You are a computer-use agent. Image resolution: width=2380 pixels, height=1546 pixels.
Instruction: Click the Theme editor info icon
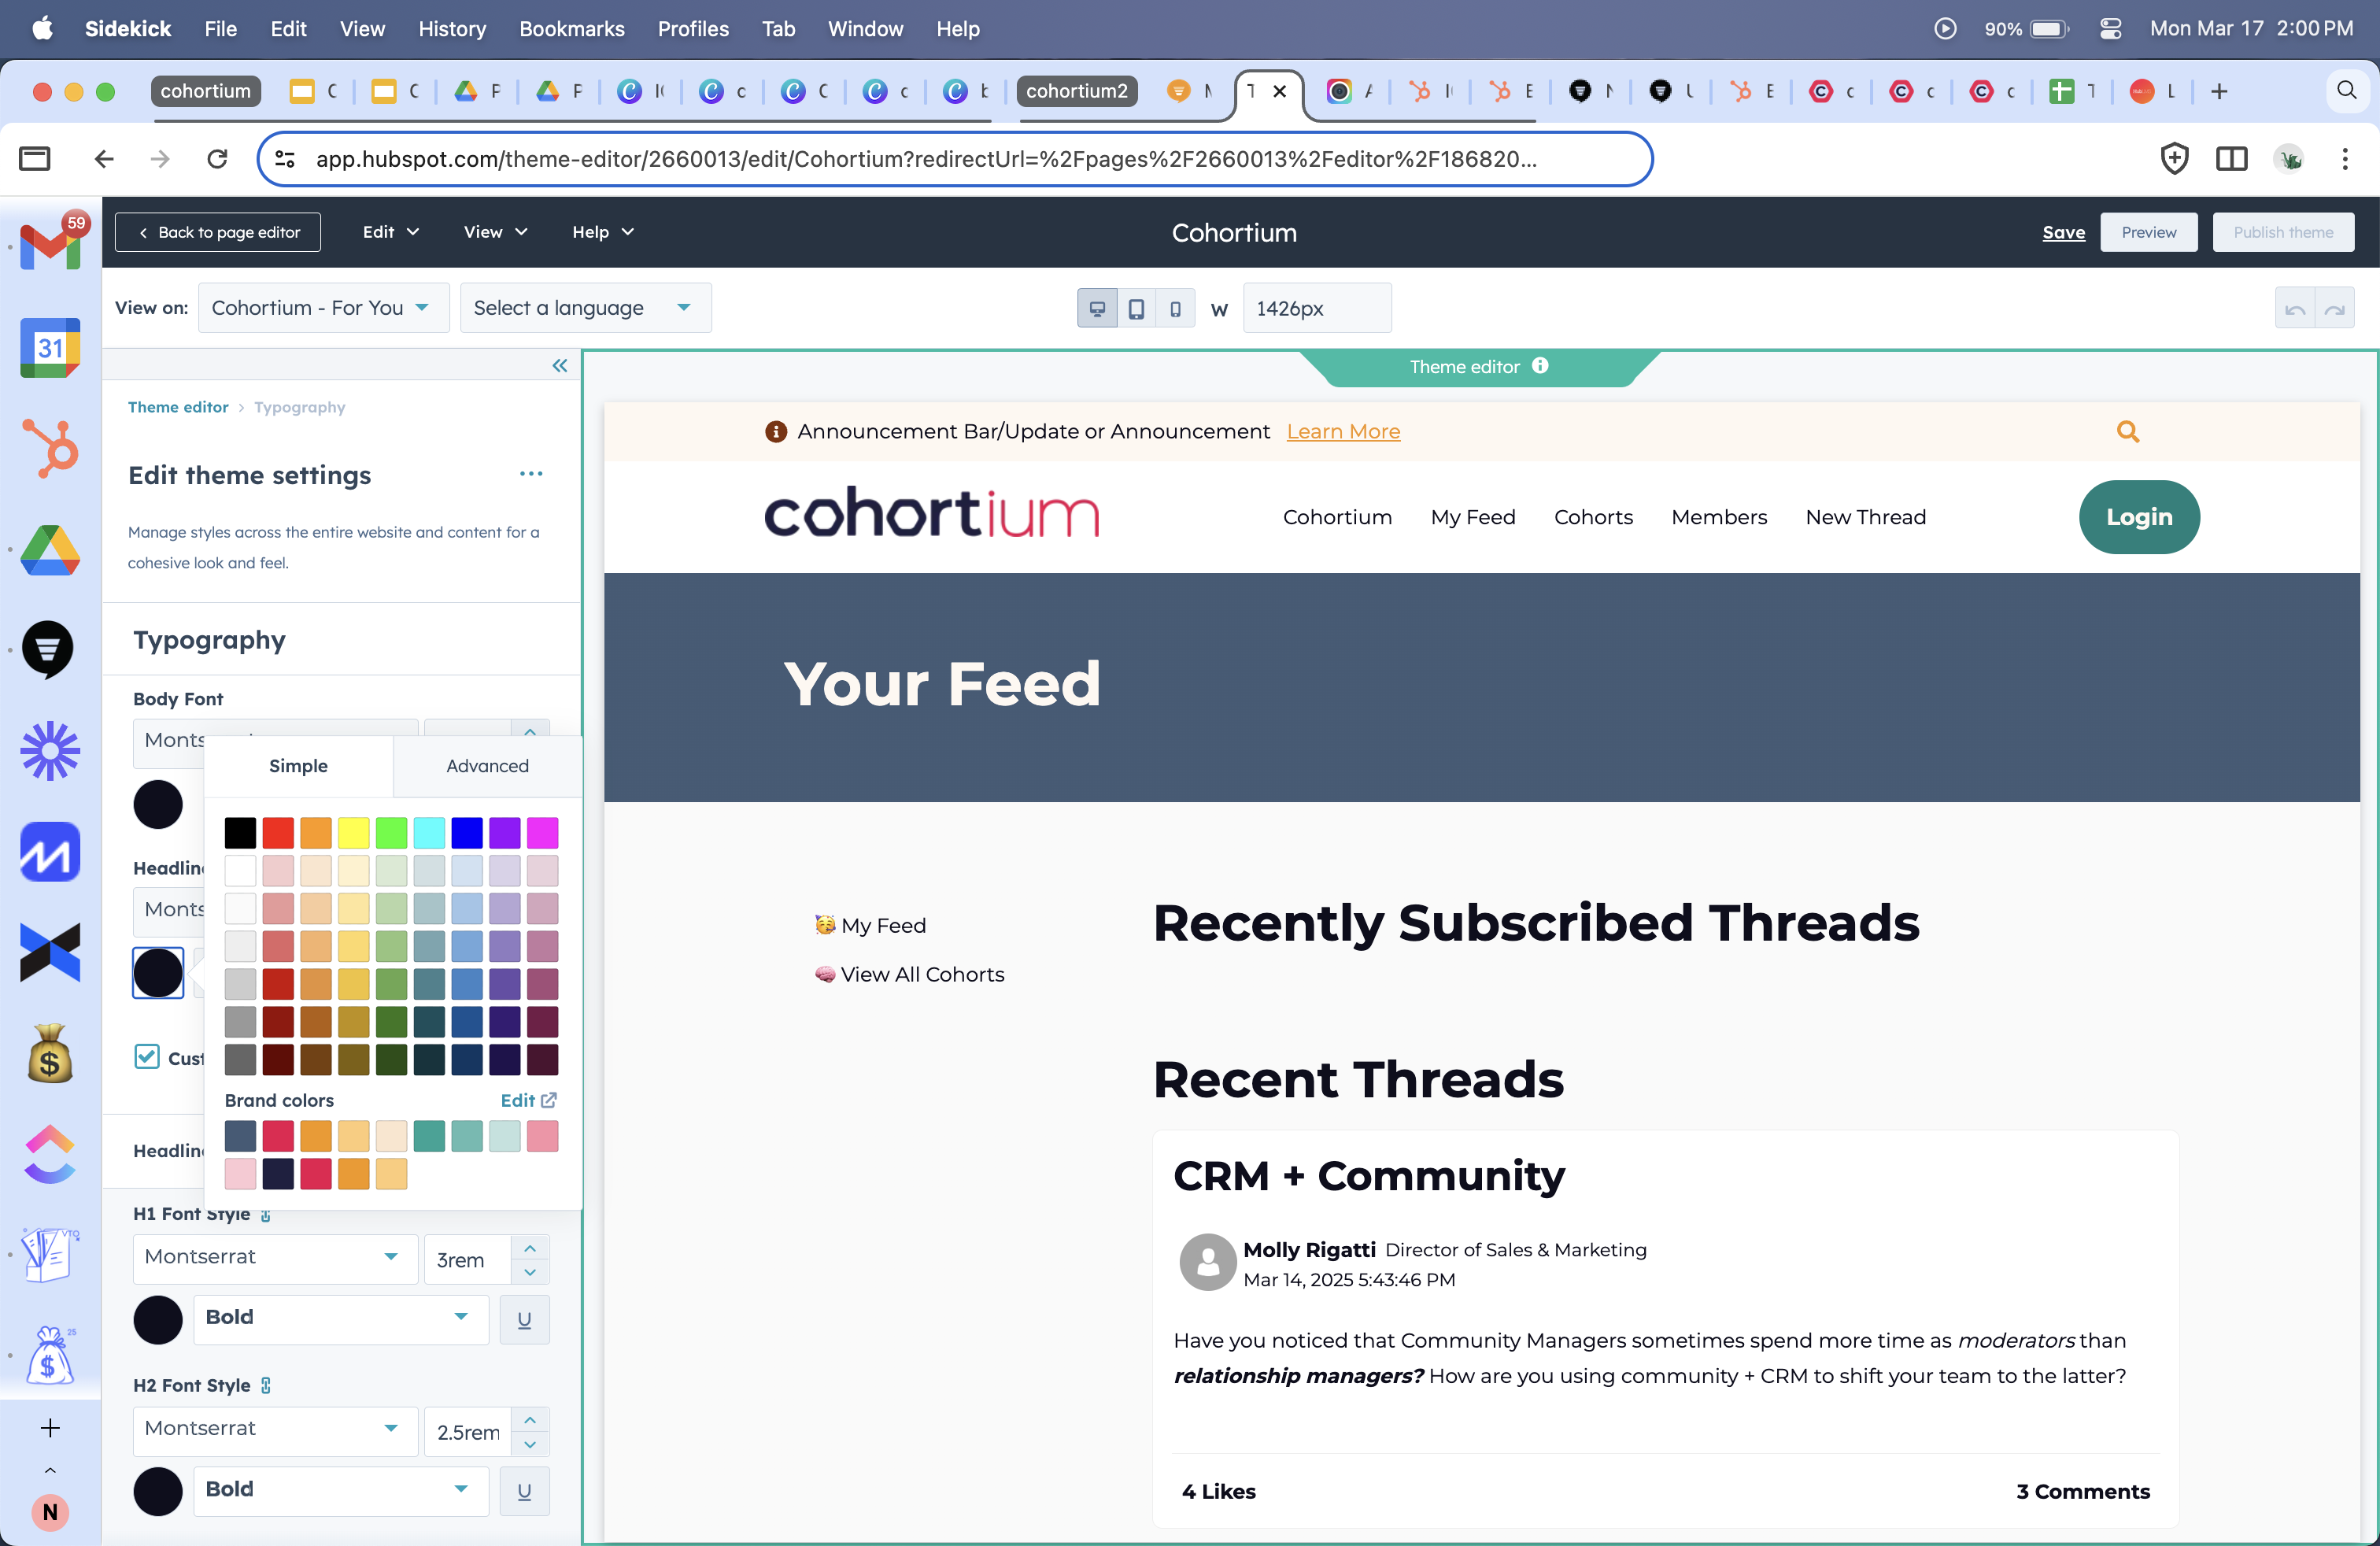[x=1541, y=366]
